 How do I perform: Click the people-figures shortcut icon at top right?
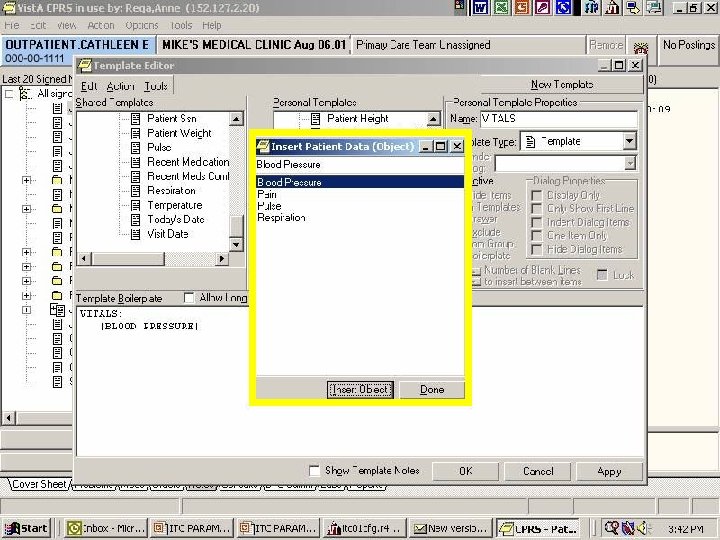point(592,8)
